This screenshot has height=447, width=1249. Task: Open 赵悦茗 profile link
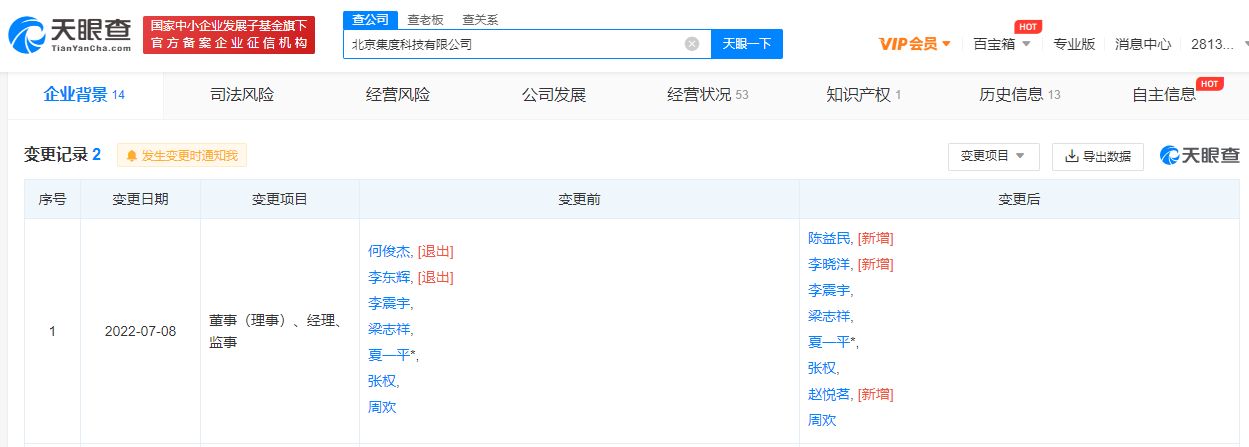click(x=829, y=394)
